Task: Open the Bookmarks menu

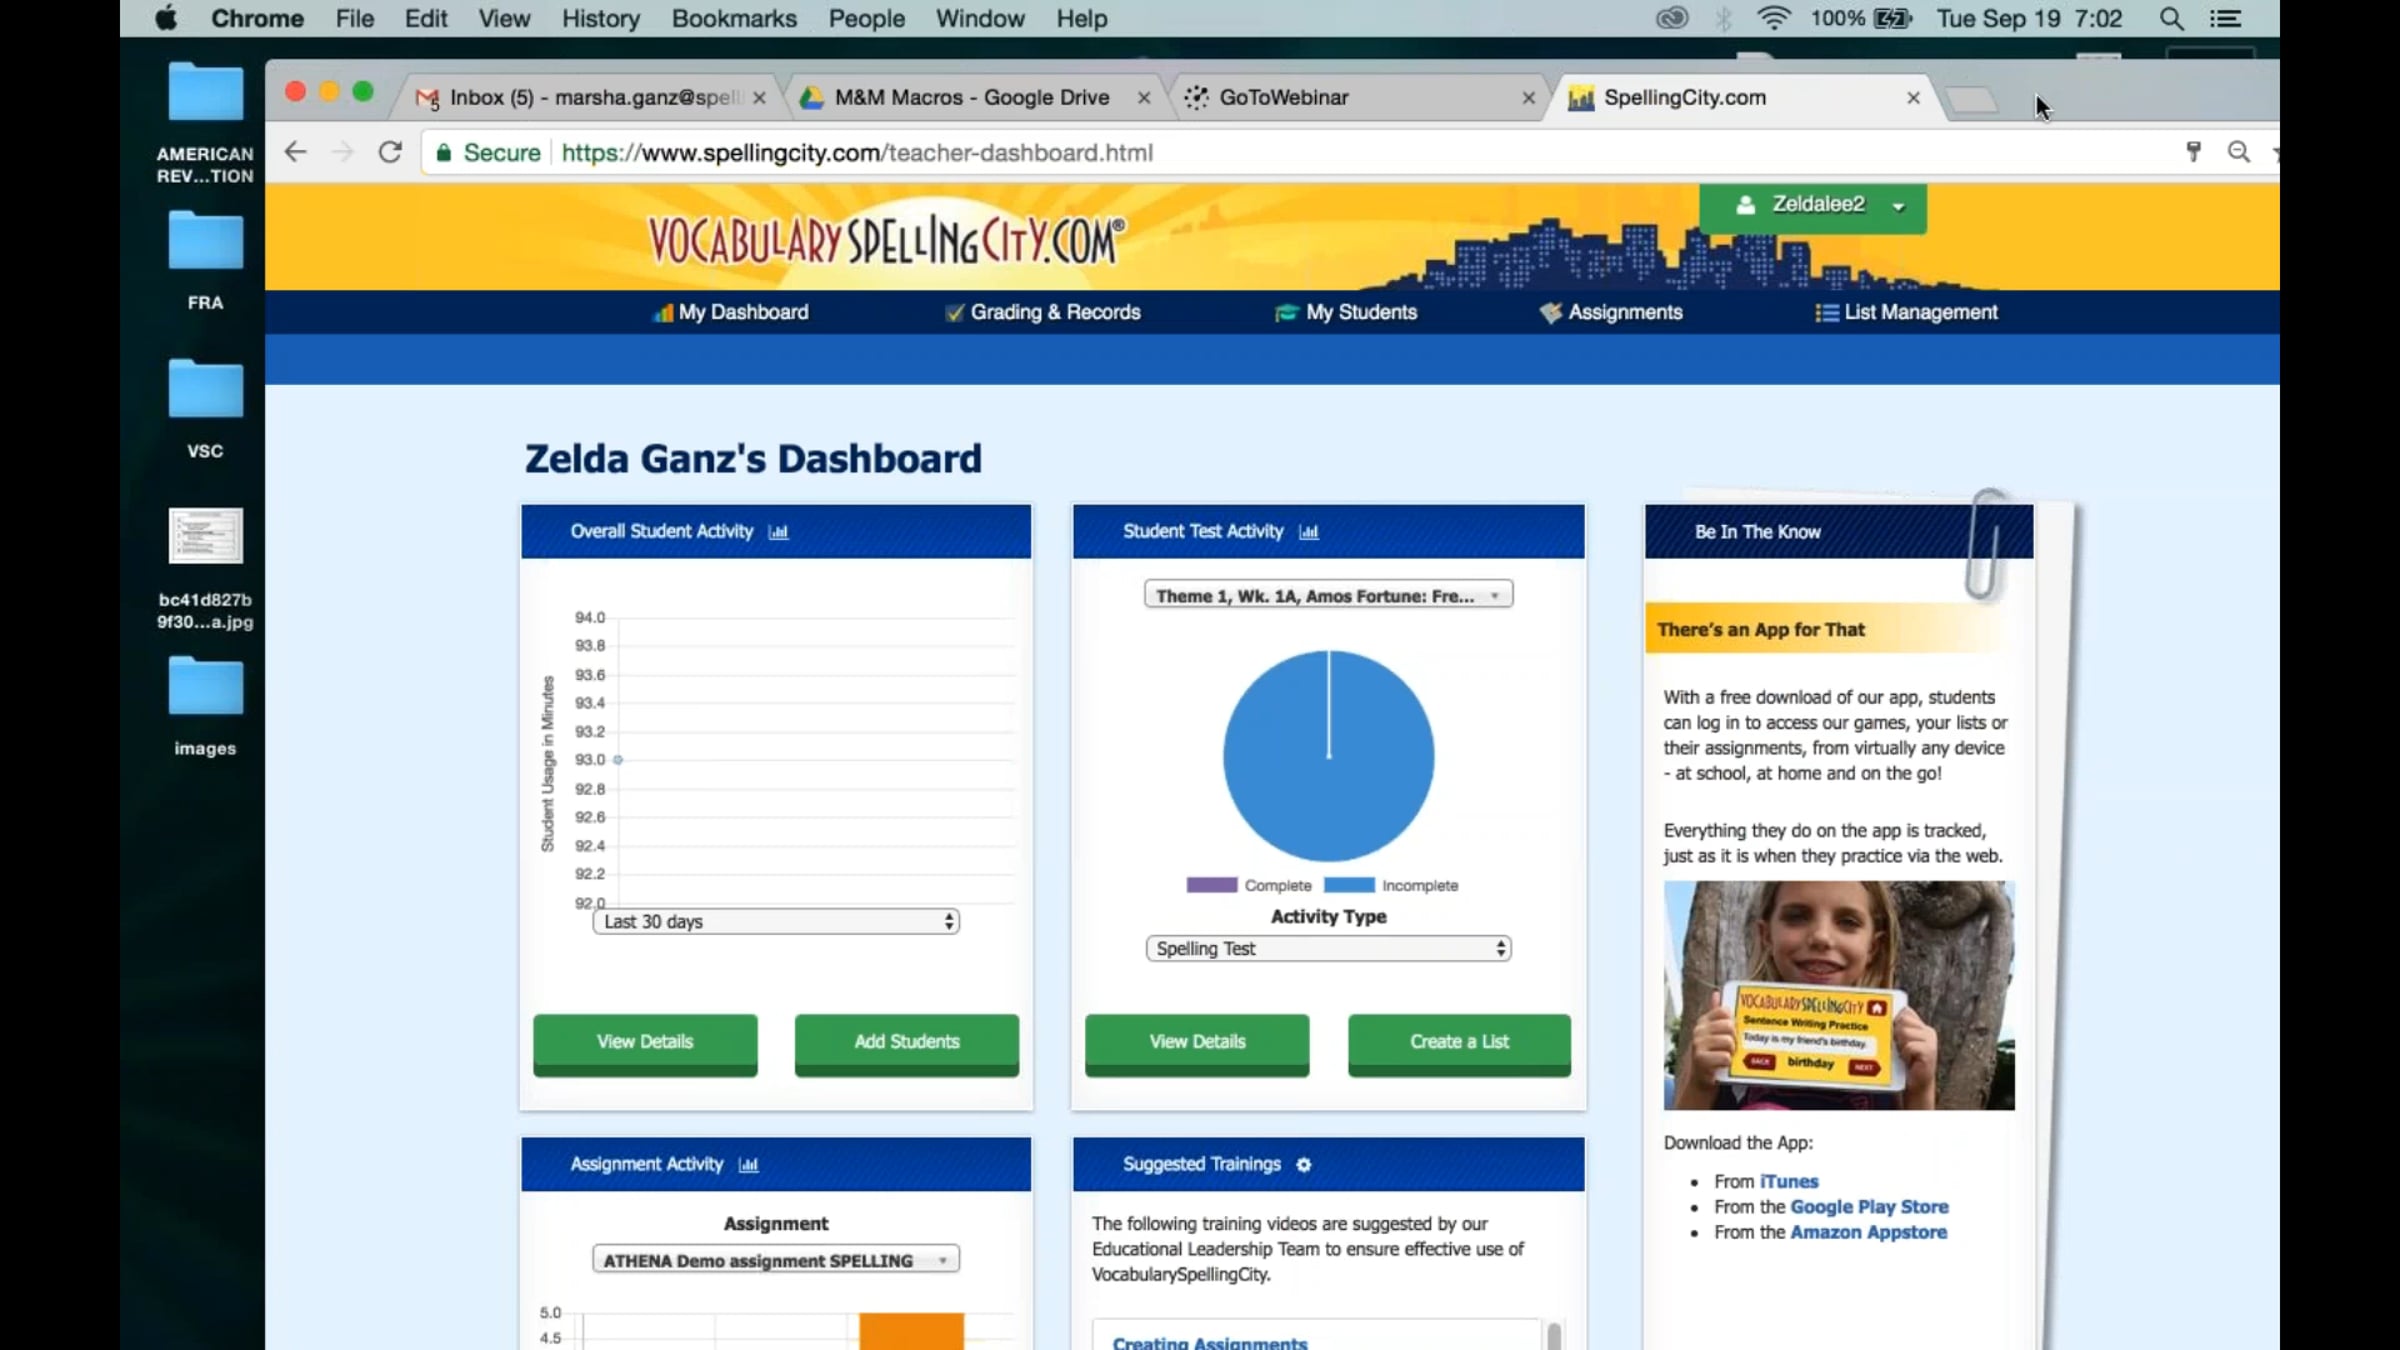Action: coord(734,19)
